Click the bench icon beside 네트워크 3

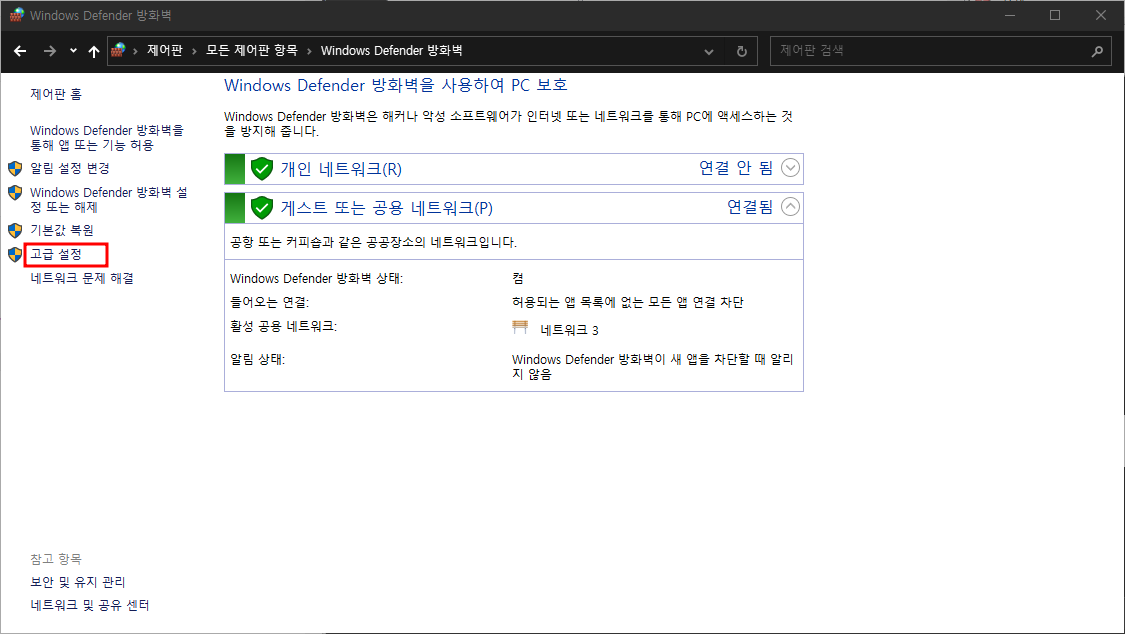[520, 328]
